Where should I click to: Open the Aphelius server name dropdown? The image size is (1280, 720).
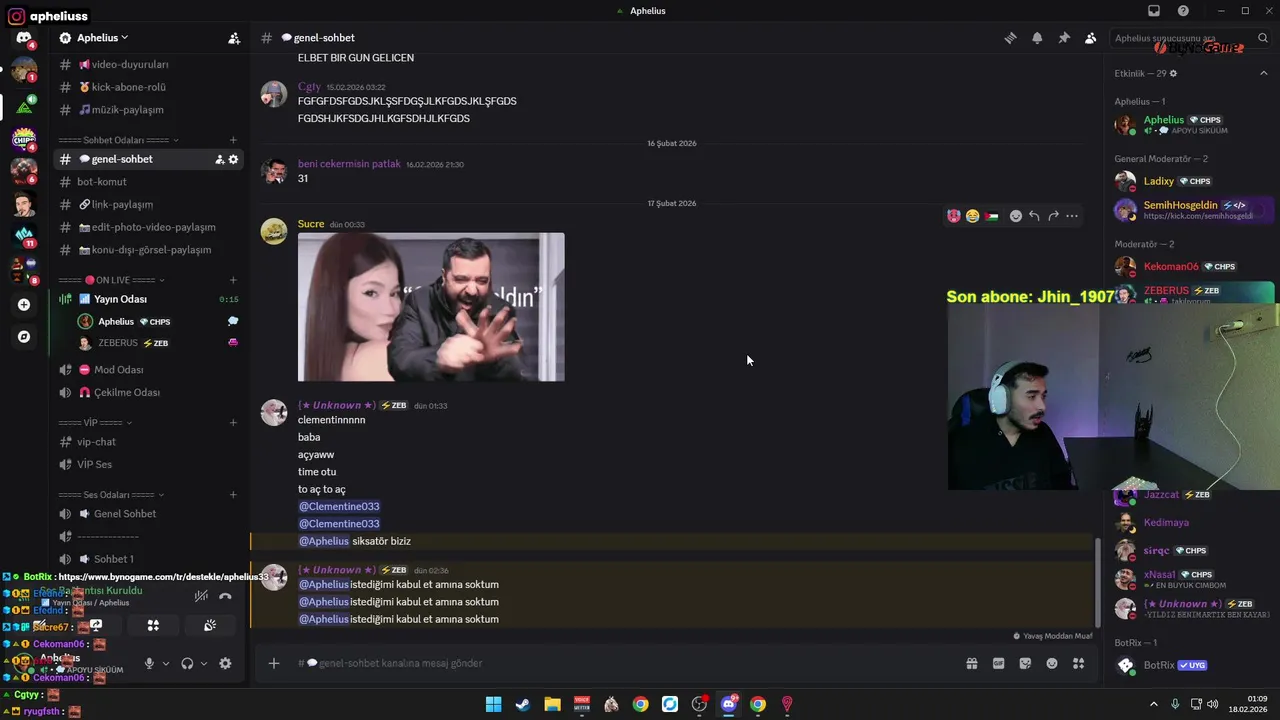(102, 38)
